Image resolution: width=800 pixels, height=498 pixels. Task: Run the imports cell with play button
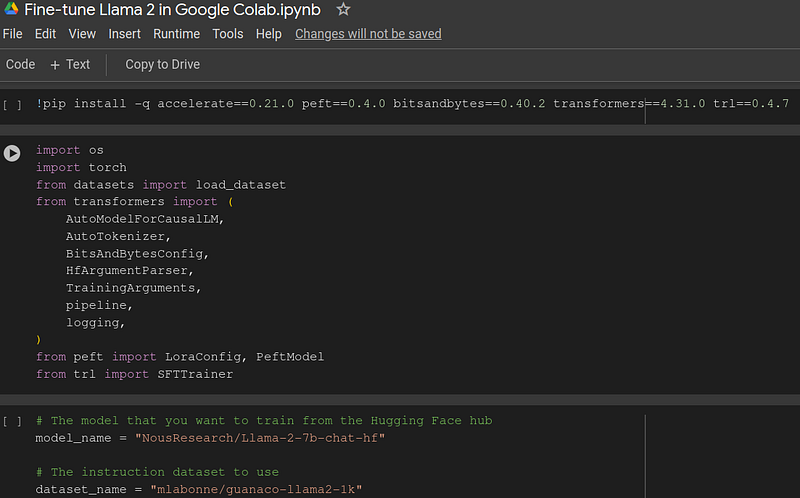click(12, 153)
